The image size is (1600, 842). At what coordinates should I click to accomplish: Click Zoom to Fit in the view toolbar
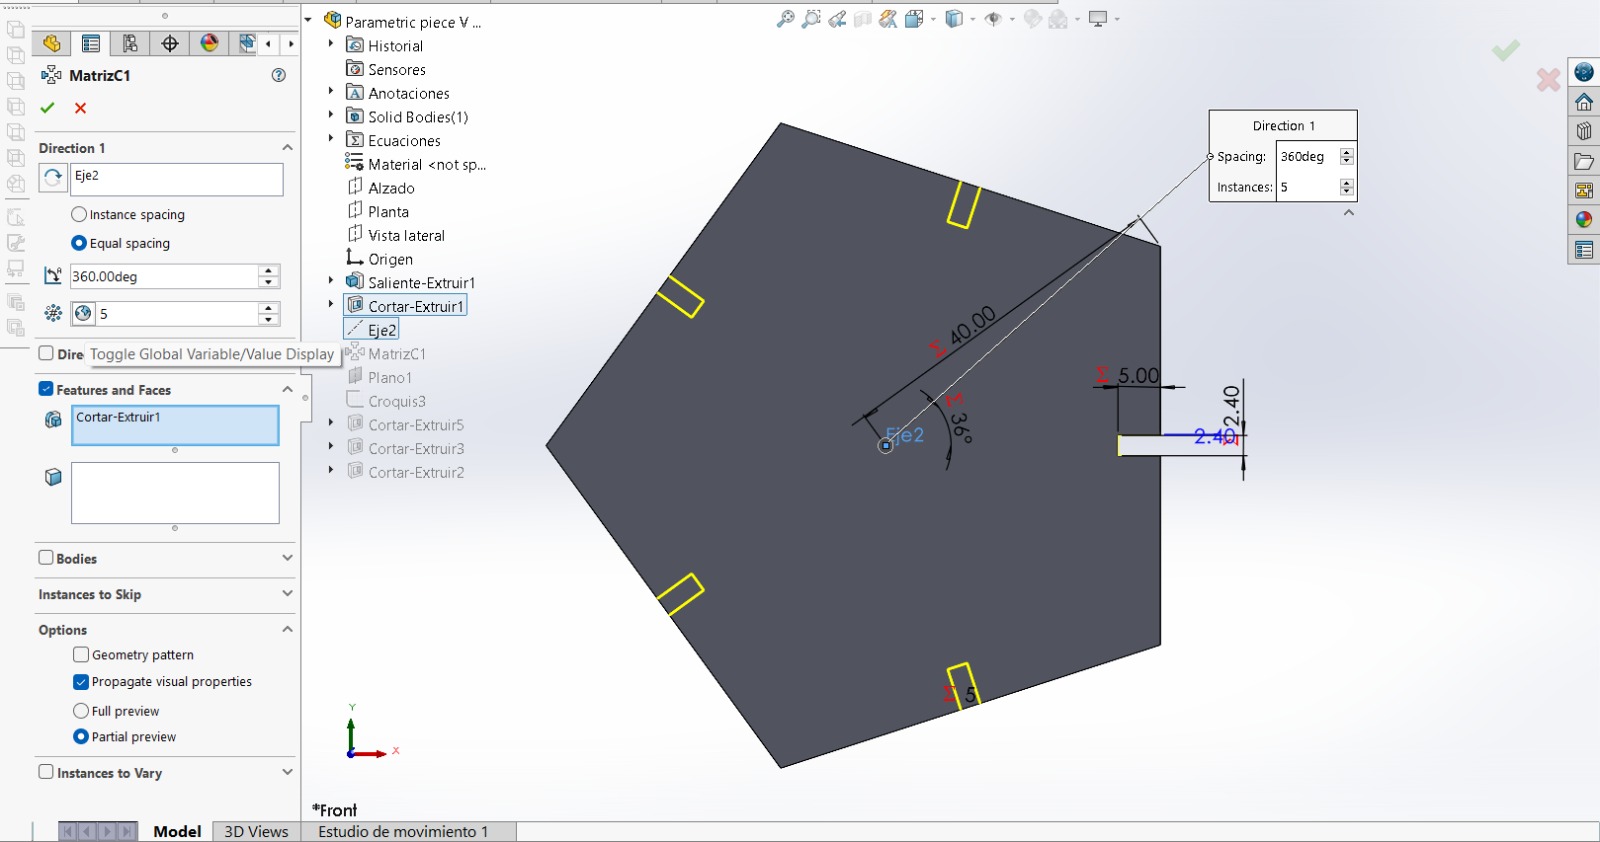click(x=786, y=19)
